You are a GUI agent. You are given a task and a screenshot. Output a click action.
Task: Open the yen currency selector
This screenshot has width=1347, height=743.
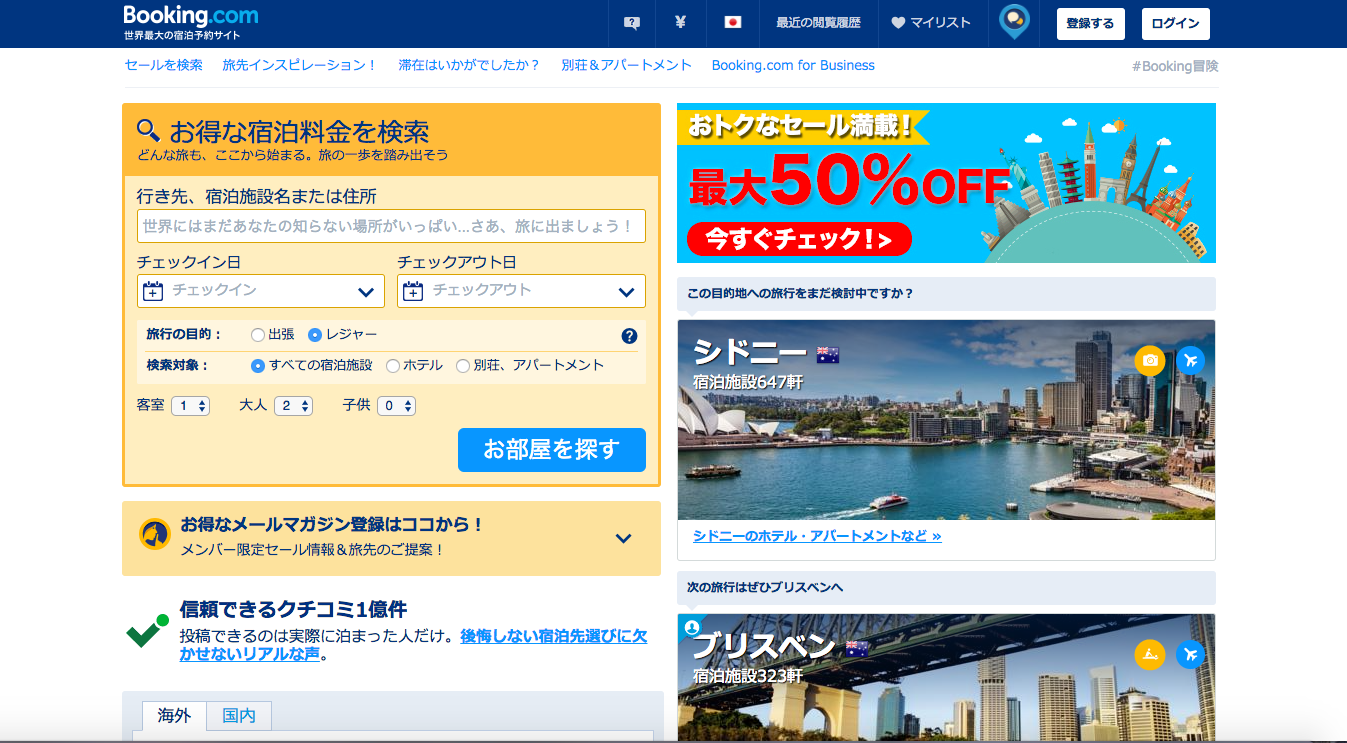(x=680, y=23)
